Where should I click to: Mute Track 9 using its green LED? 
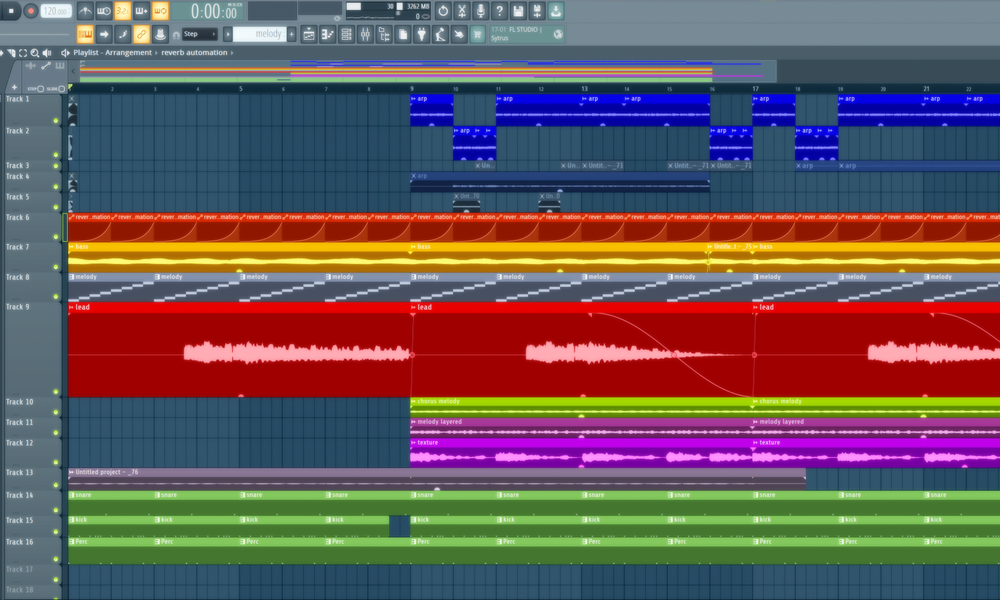point(57,393)
